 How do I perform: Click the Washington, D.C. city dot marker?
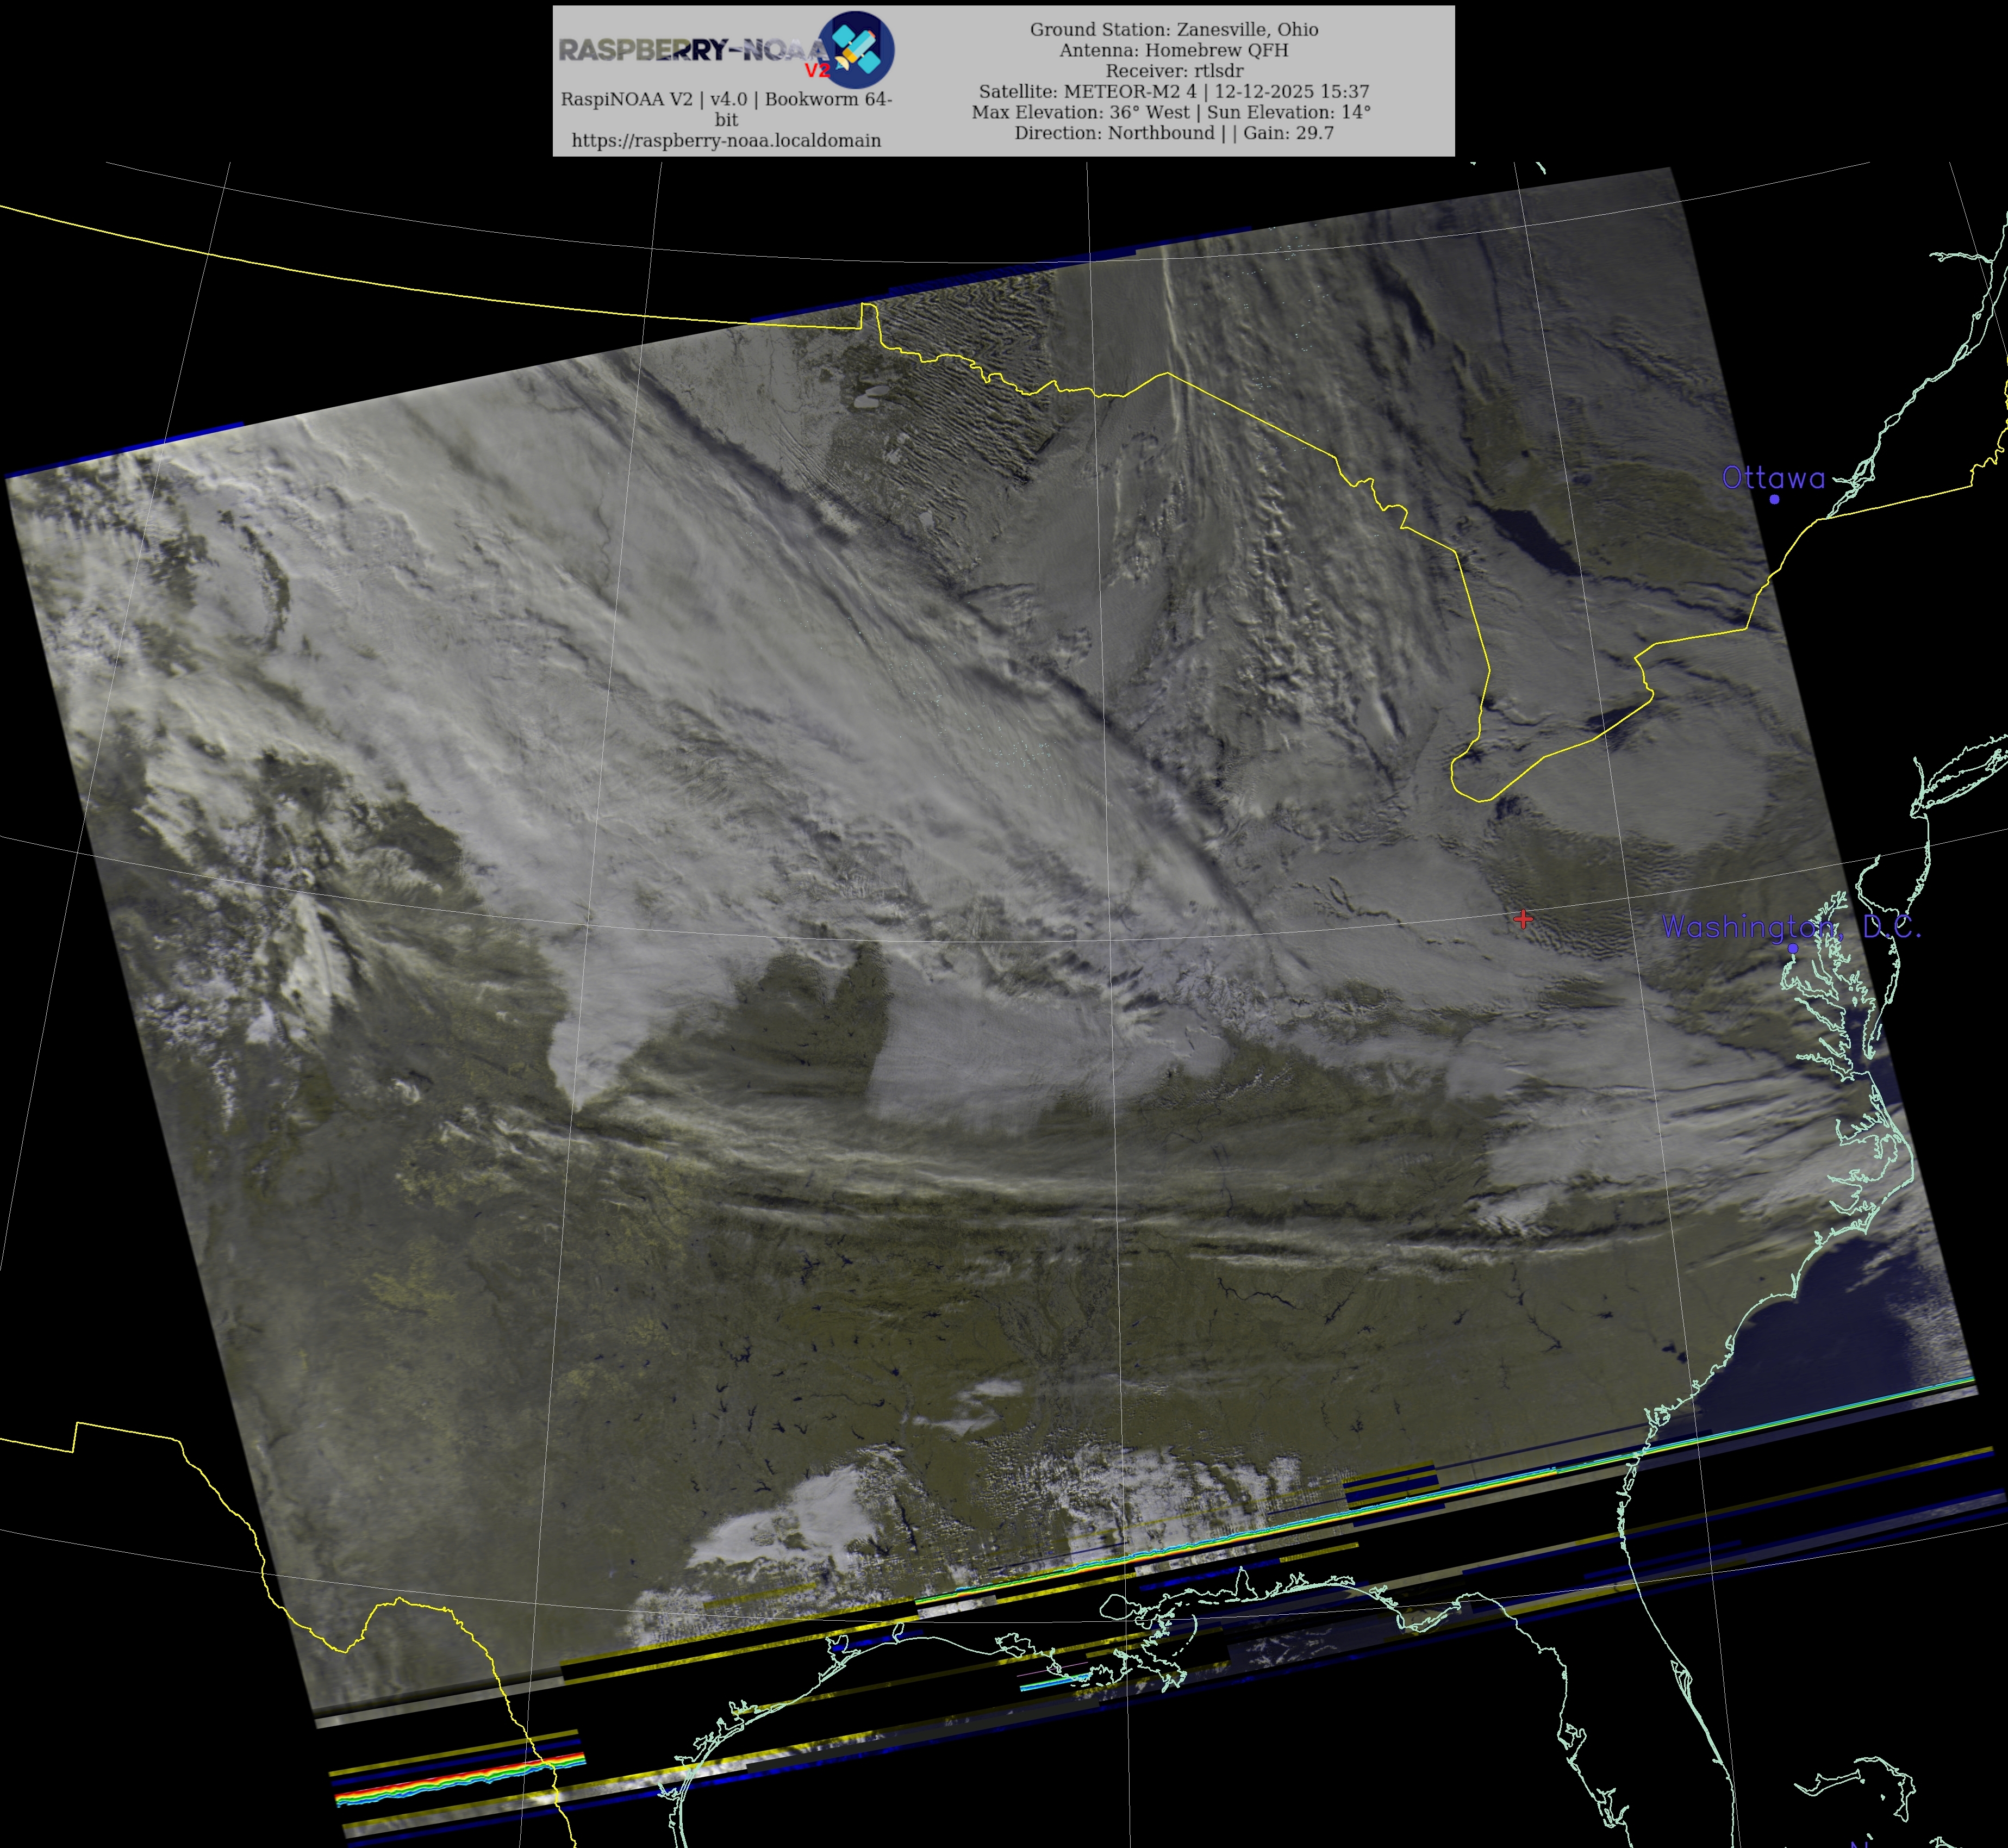click(x=1793, y=948)
